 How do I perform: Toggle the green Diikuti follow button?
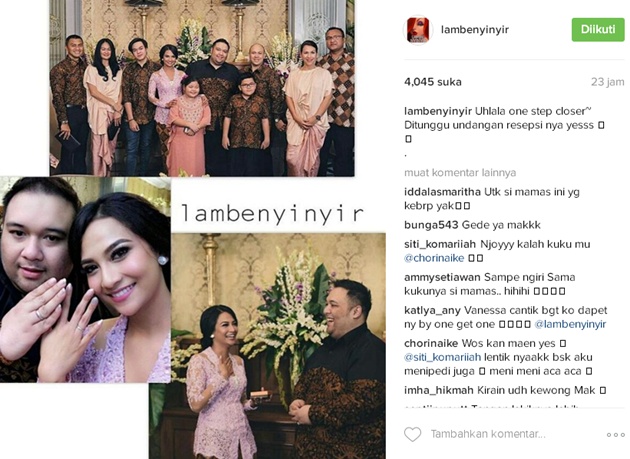tap(598, 29)
